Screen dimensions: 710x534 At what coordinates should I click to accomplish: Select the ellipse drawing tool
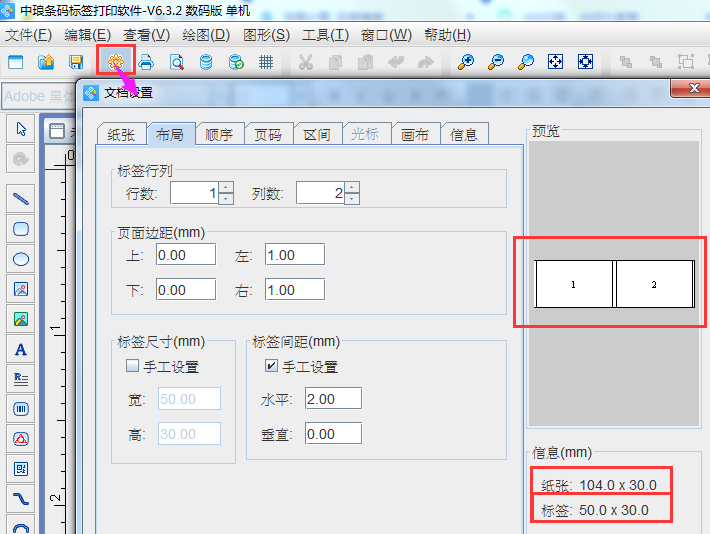coord(20,259)
